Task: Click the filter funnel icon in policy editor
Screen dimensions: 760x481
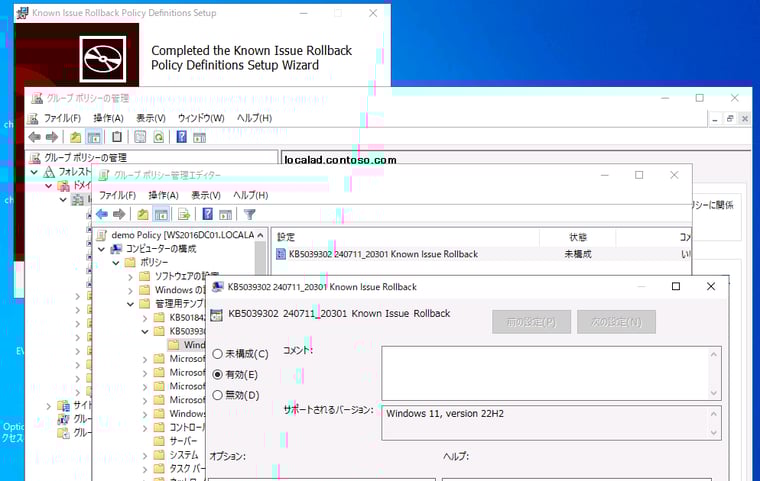Action: [250, 214]
